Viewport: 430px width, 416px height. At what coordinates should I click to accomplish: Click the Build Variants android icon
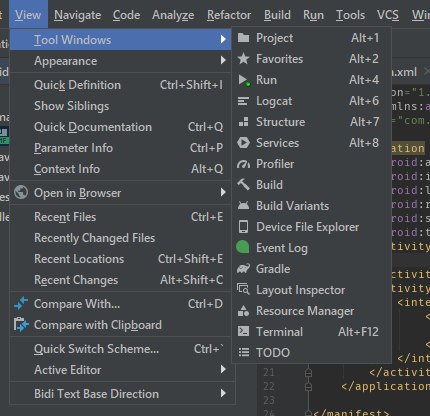point(243,206)
